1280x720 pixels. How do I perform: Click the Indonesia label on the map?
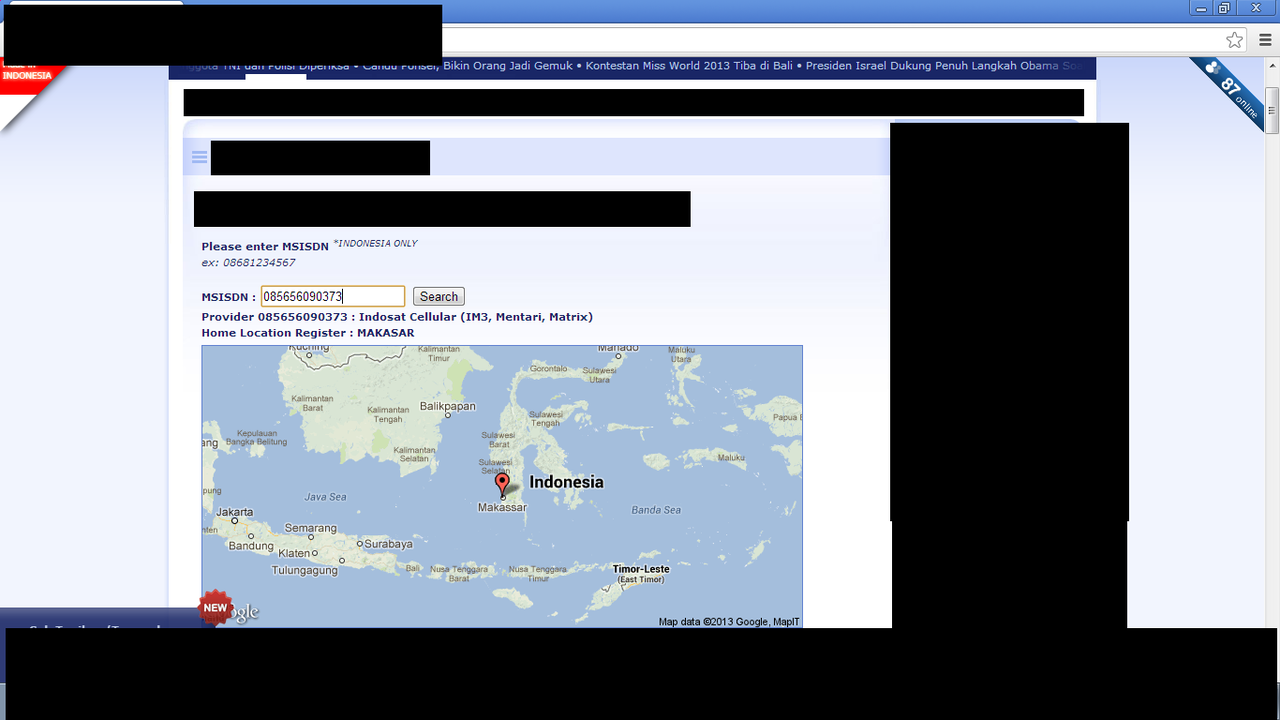566,482
